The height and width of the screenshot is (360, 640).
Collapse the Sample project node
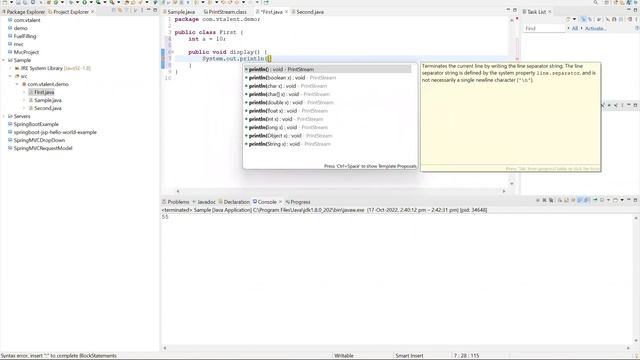click(4, 60)
